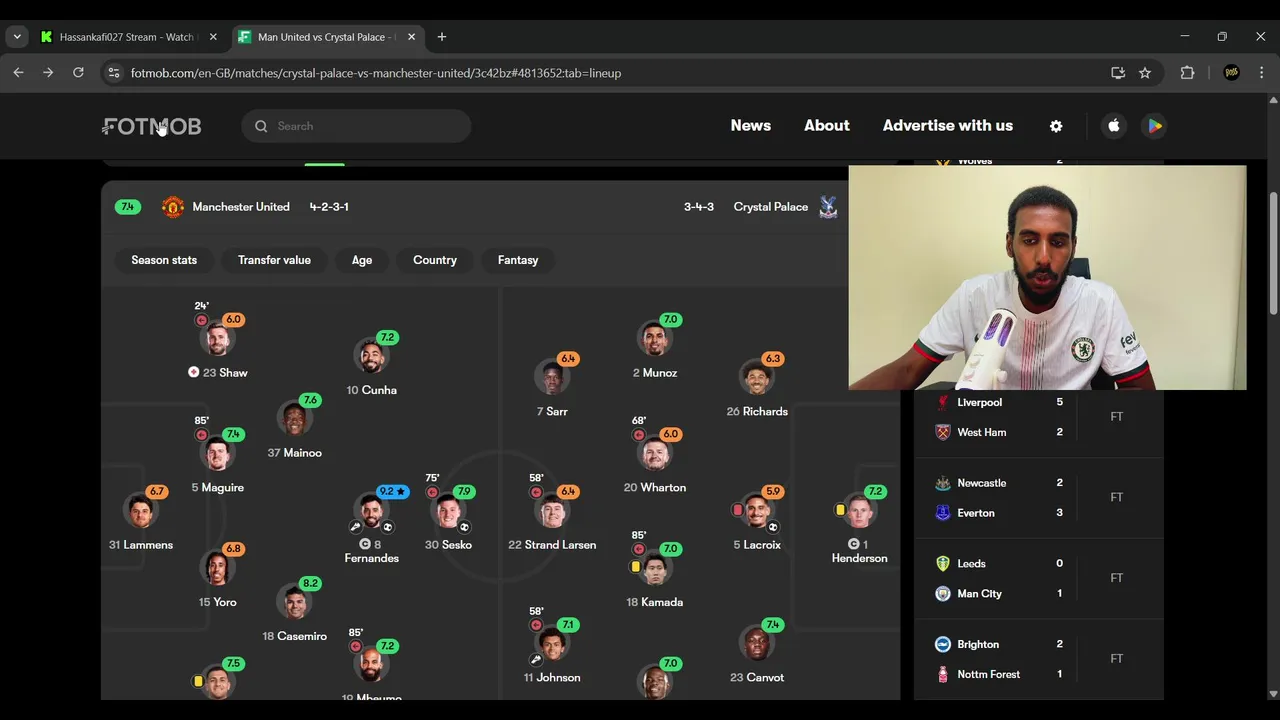
Task: Open the Crystal Palace team name link
Action: point(771,207)
